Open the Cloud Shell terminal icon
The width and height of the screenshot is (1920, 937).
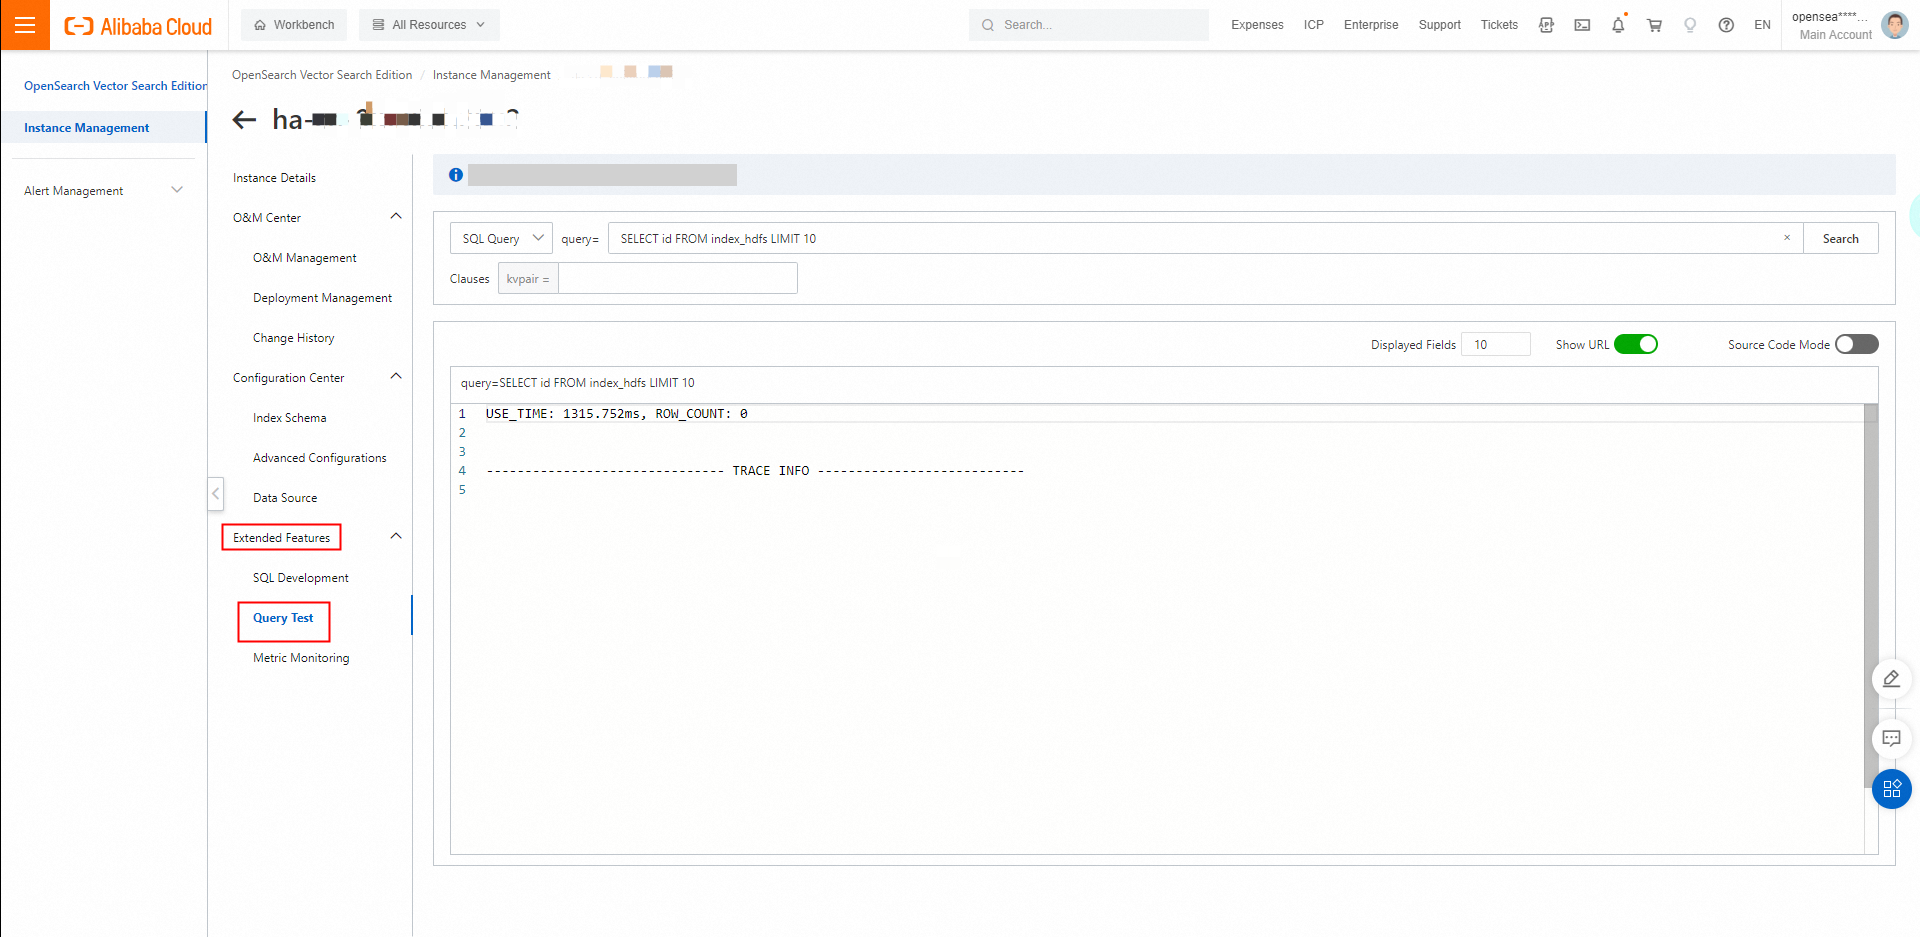[x=1582, y=25]
